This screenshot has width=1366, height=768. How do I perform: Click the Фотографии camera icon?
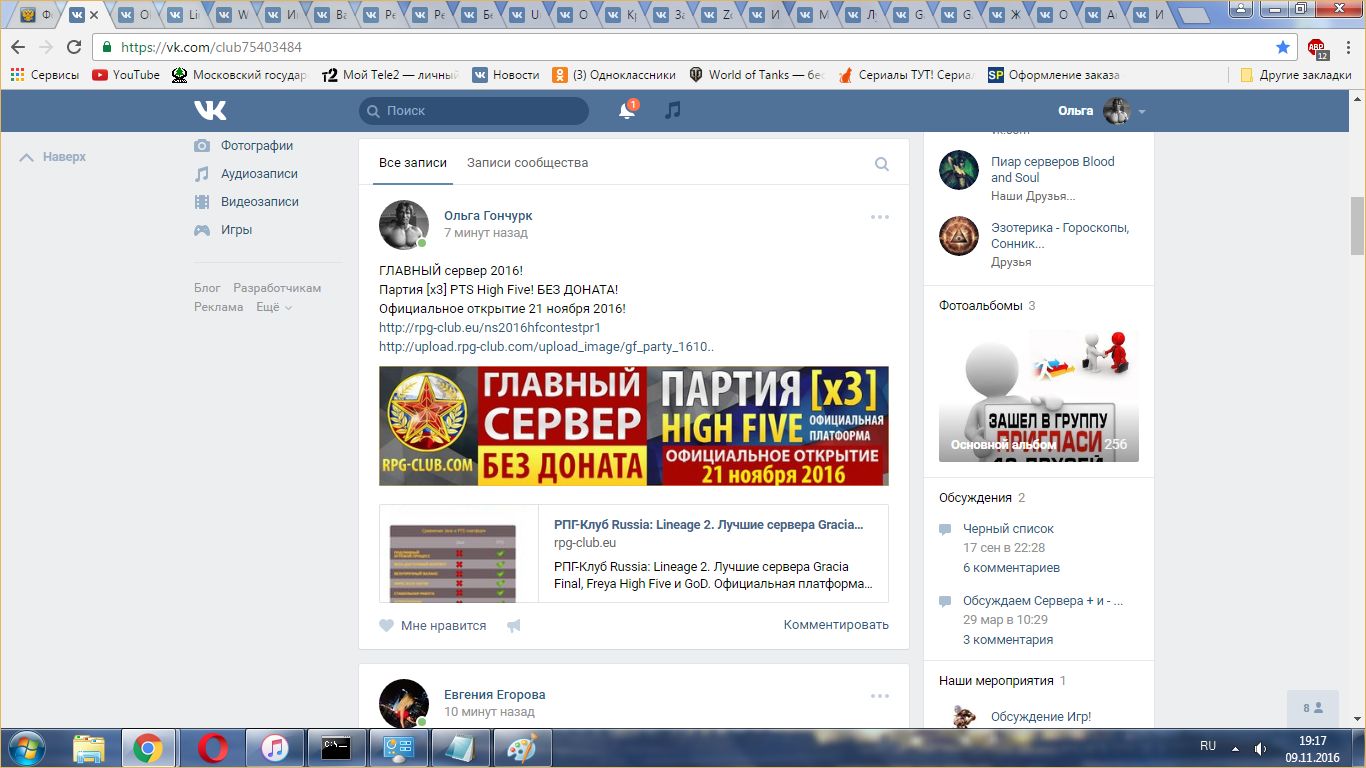202,146
